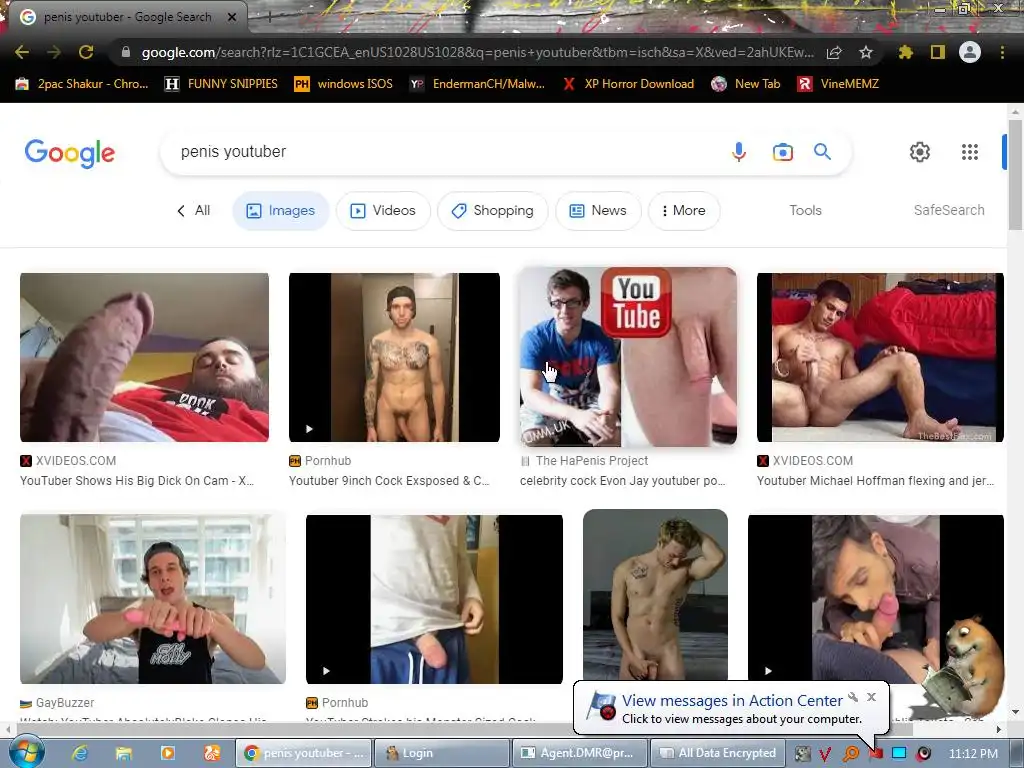Image resolution: width=1024 pixels, height=768 pixels.
Task: Open File Explorer from the taskbar
Action: 123,753
